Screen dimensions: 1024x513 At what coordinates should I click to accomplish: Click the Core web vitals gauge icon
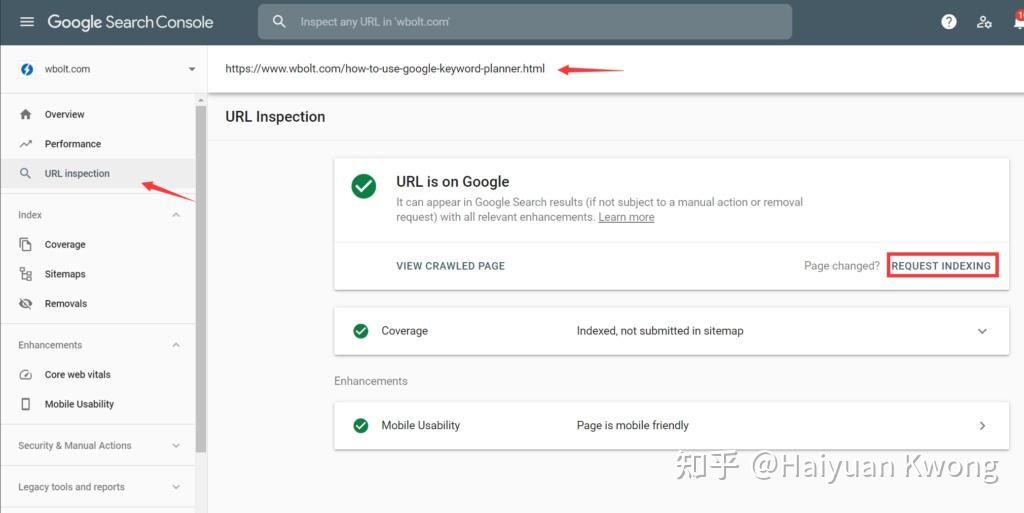(25, 375)
